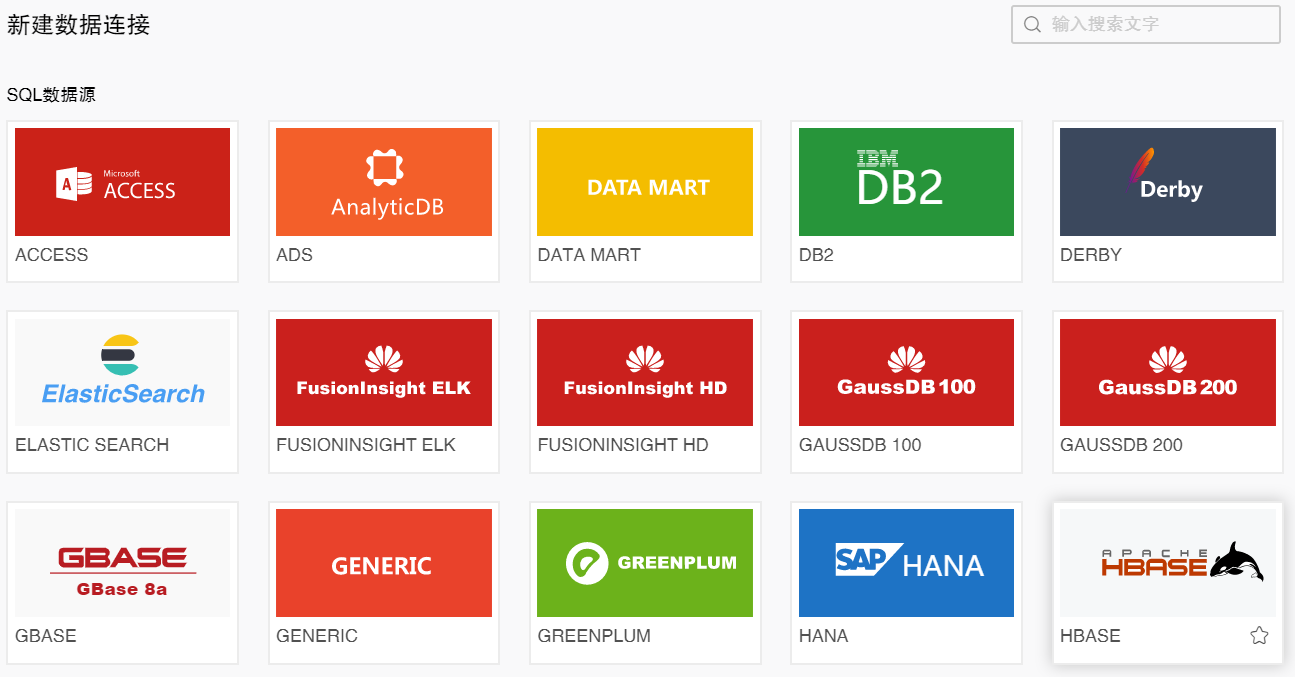Click the GREENPLUM text label
Screen dimensions: 1295x677
click(594, 636)
